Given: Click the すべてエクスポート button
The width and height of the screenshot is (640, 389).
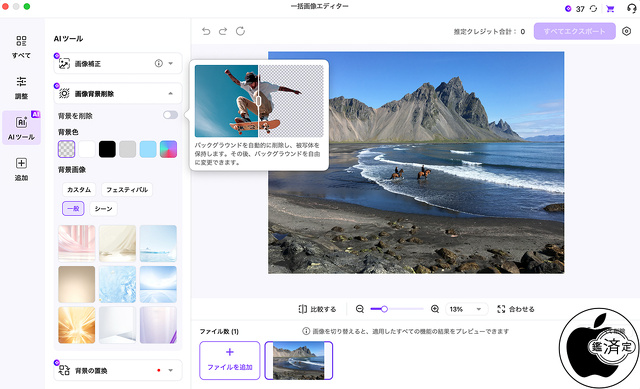Looking at the screenshot, I should [575, 31].
